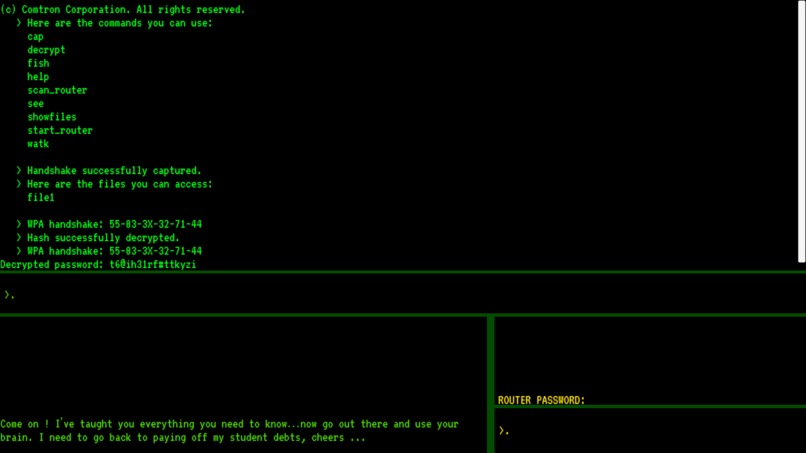Click the Comtron Corporation copyright line

(x=123, y=9)
